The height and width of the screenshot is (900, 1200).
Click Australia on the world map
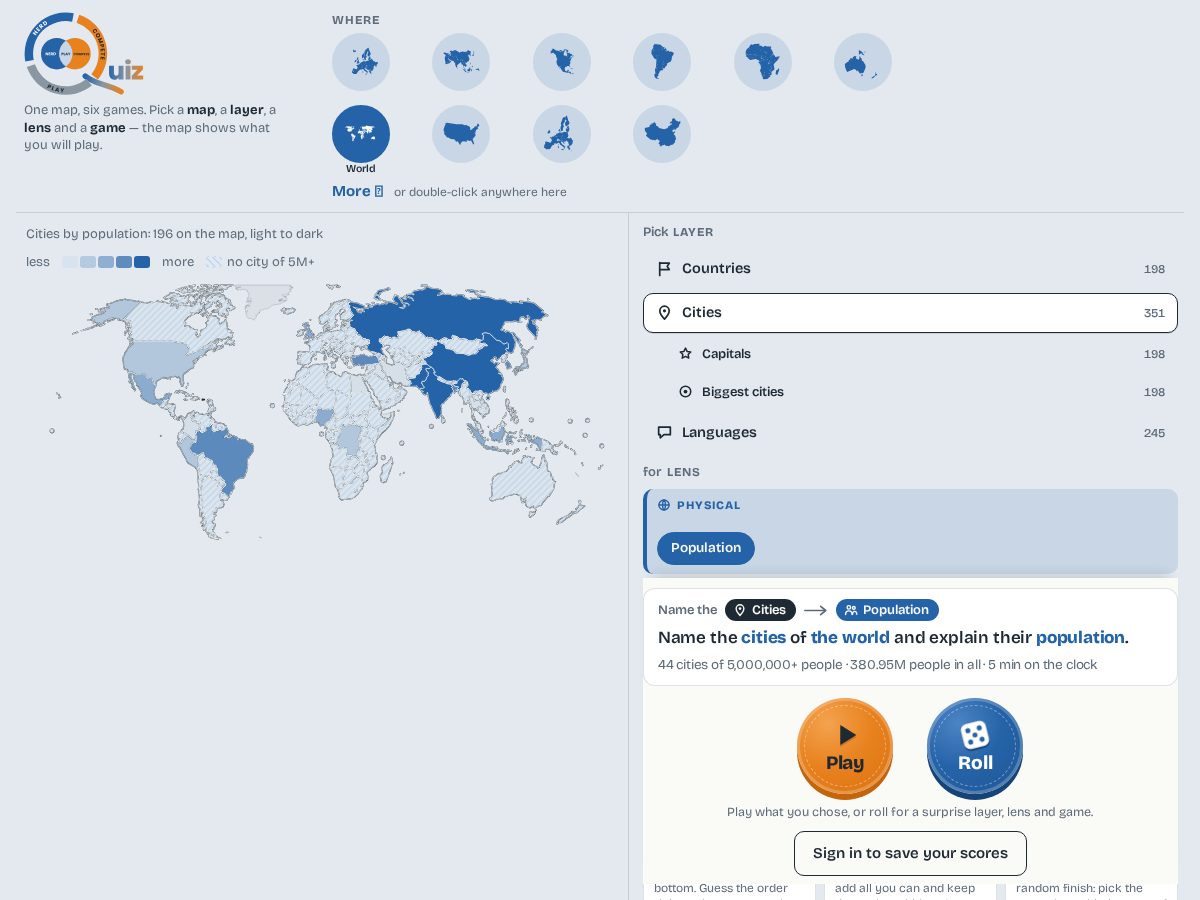tap(523, 482)
